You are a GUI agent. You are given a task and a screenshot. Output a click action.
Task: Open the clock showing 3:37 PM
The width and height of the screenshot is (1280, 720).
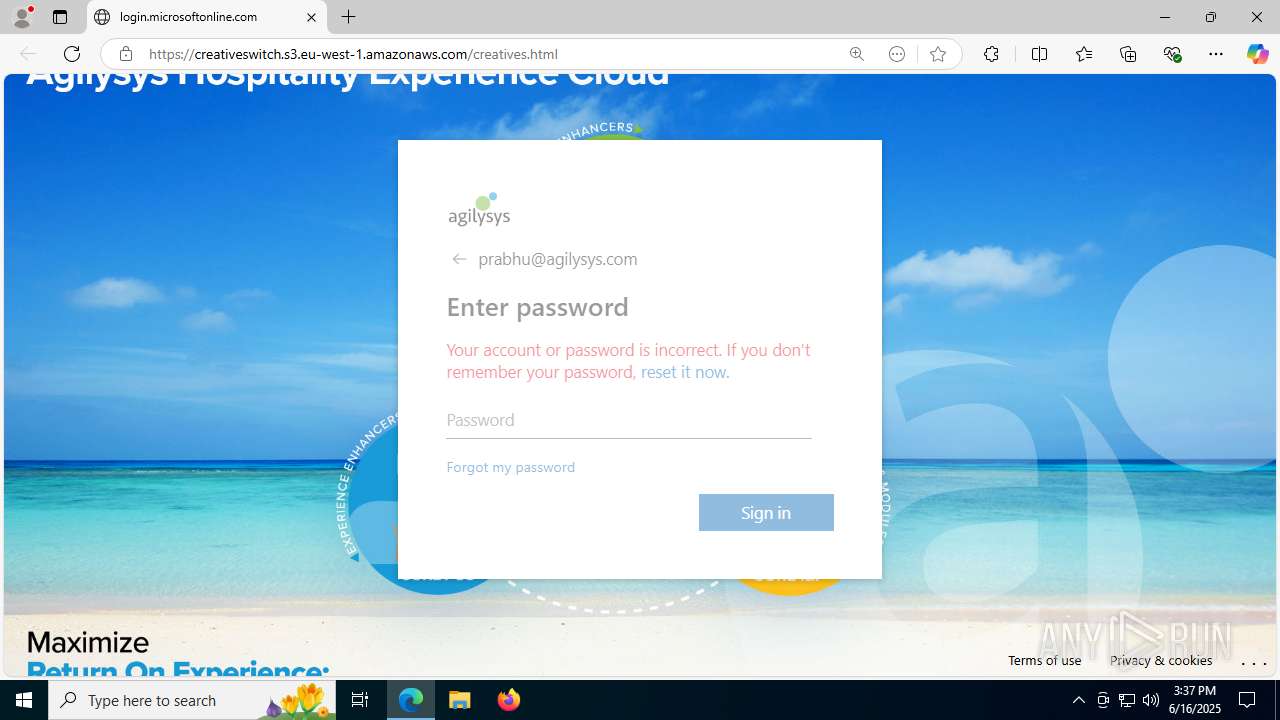[1194, 700]
